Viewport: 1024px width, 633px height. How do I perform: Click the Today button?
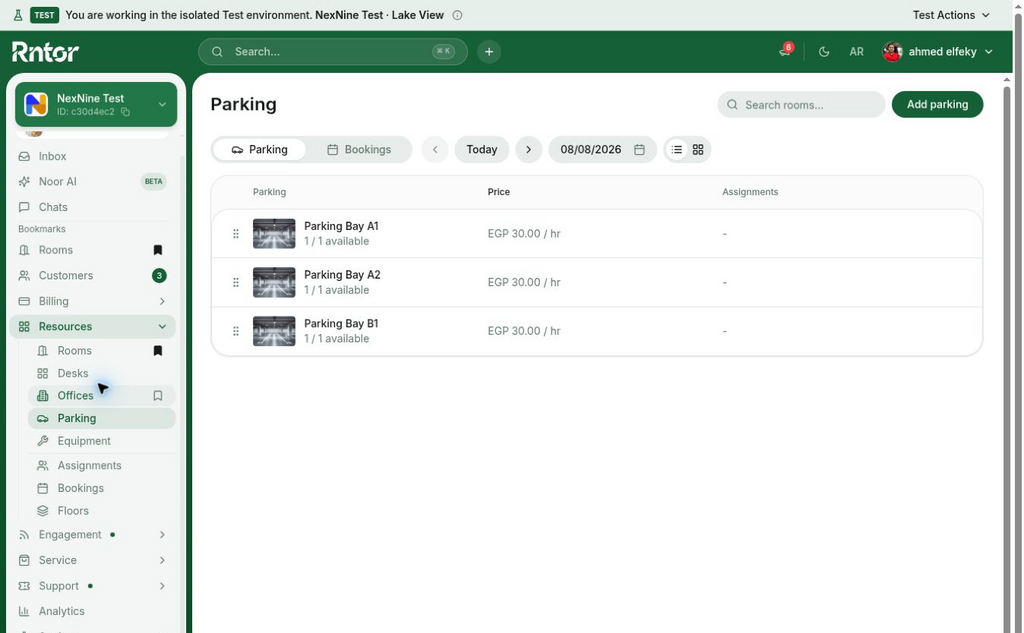[x=481, y=150]
